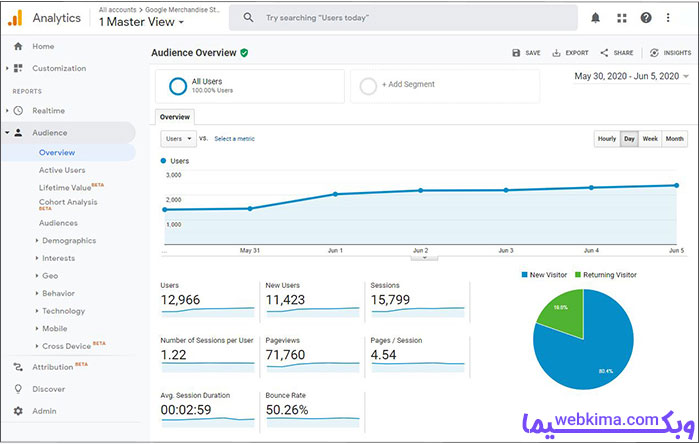This screenshot has height=444, width=700.
Task: Expand the Interests section
Action: pos(37,258)
